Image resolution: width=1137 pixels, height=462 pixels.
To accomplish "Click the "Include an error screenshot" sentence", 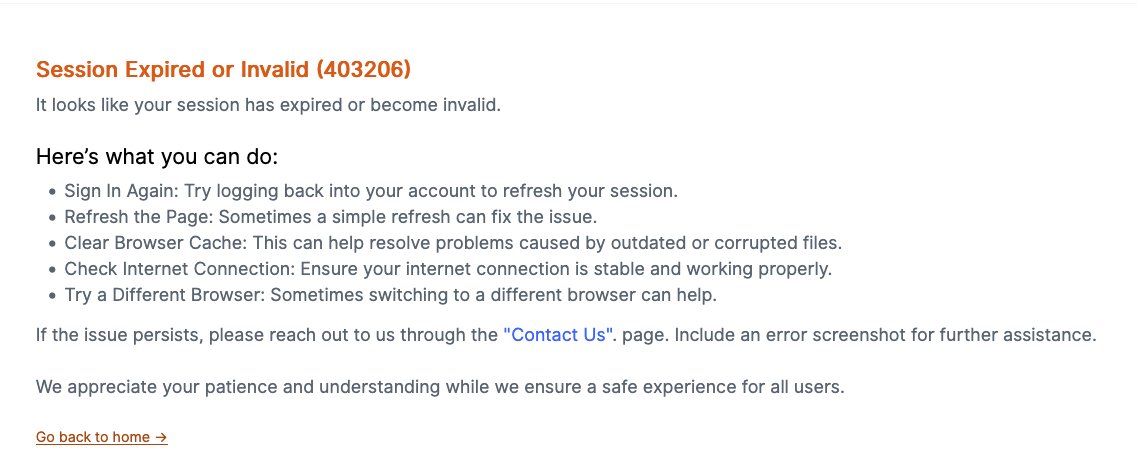I will click(x=885, y=335).
